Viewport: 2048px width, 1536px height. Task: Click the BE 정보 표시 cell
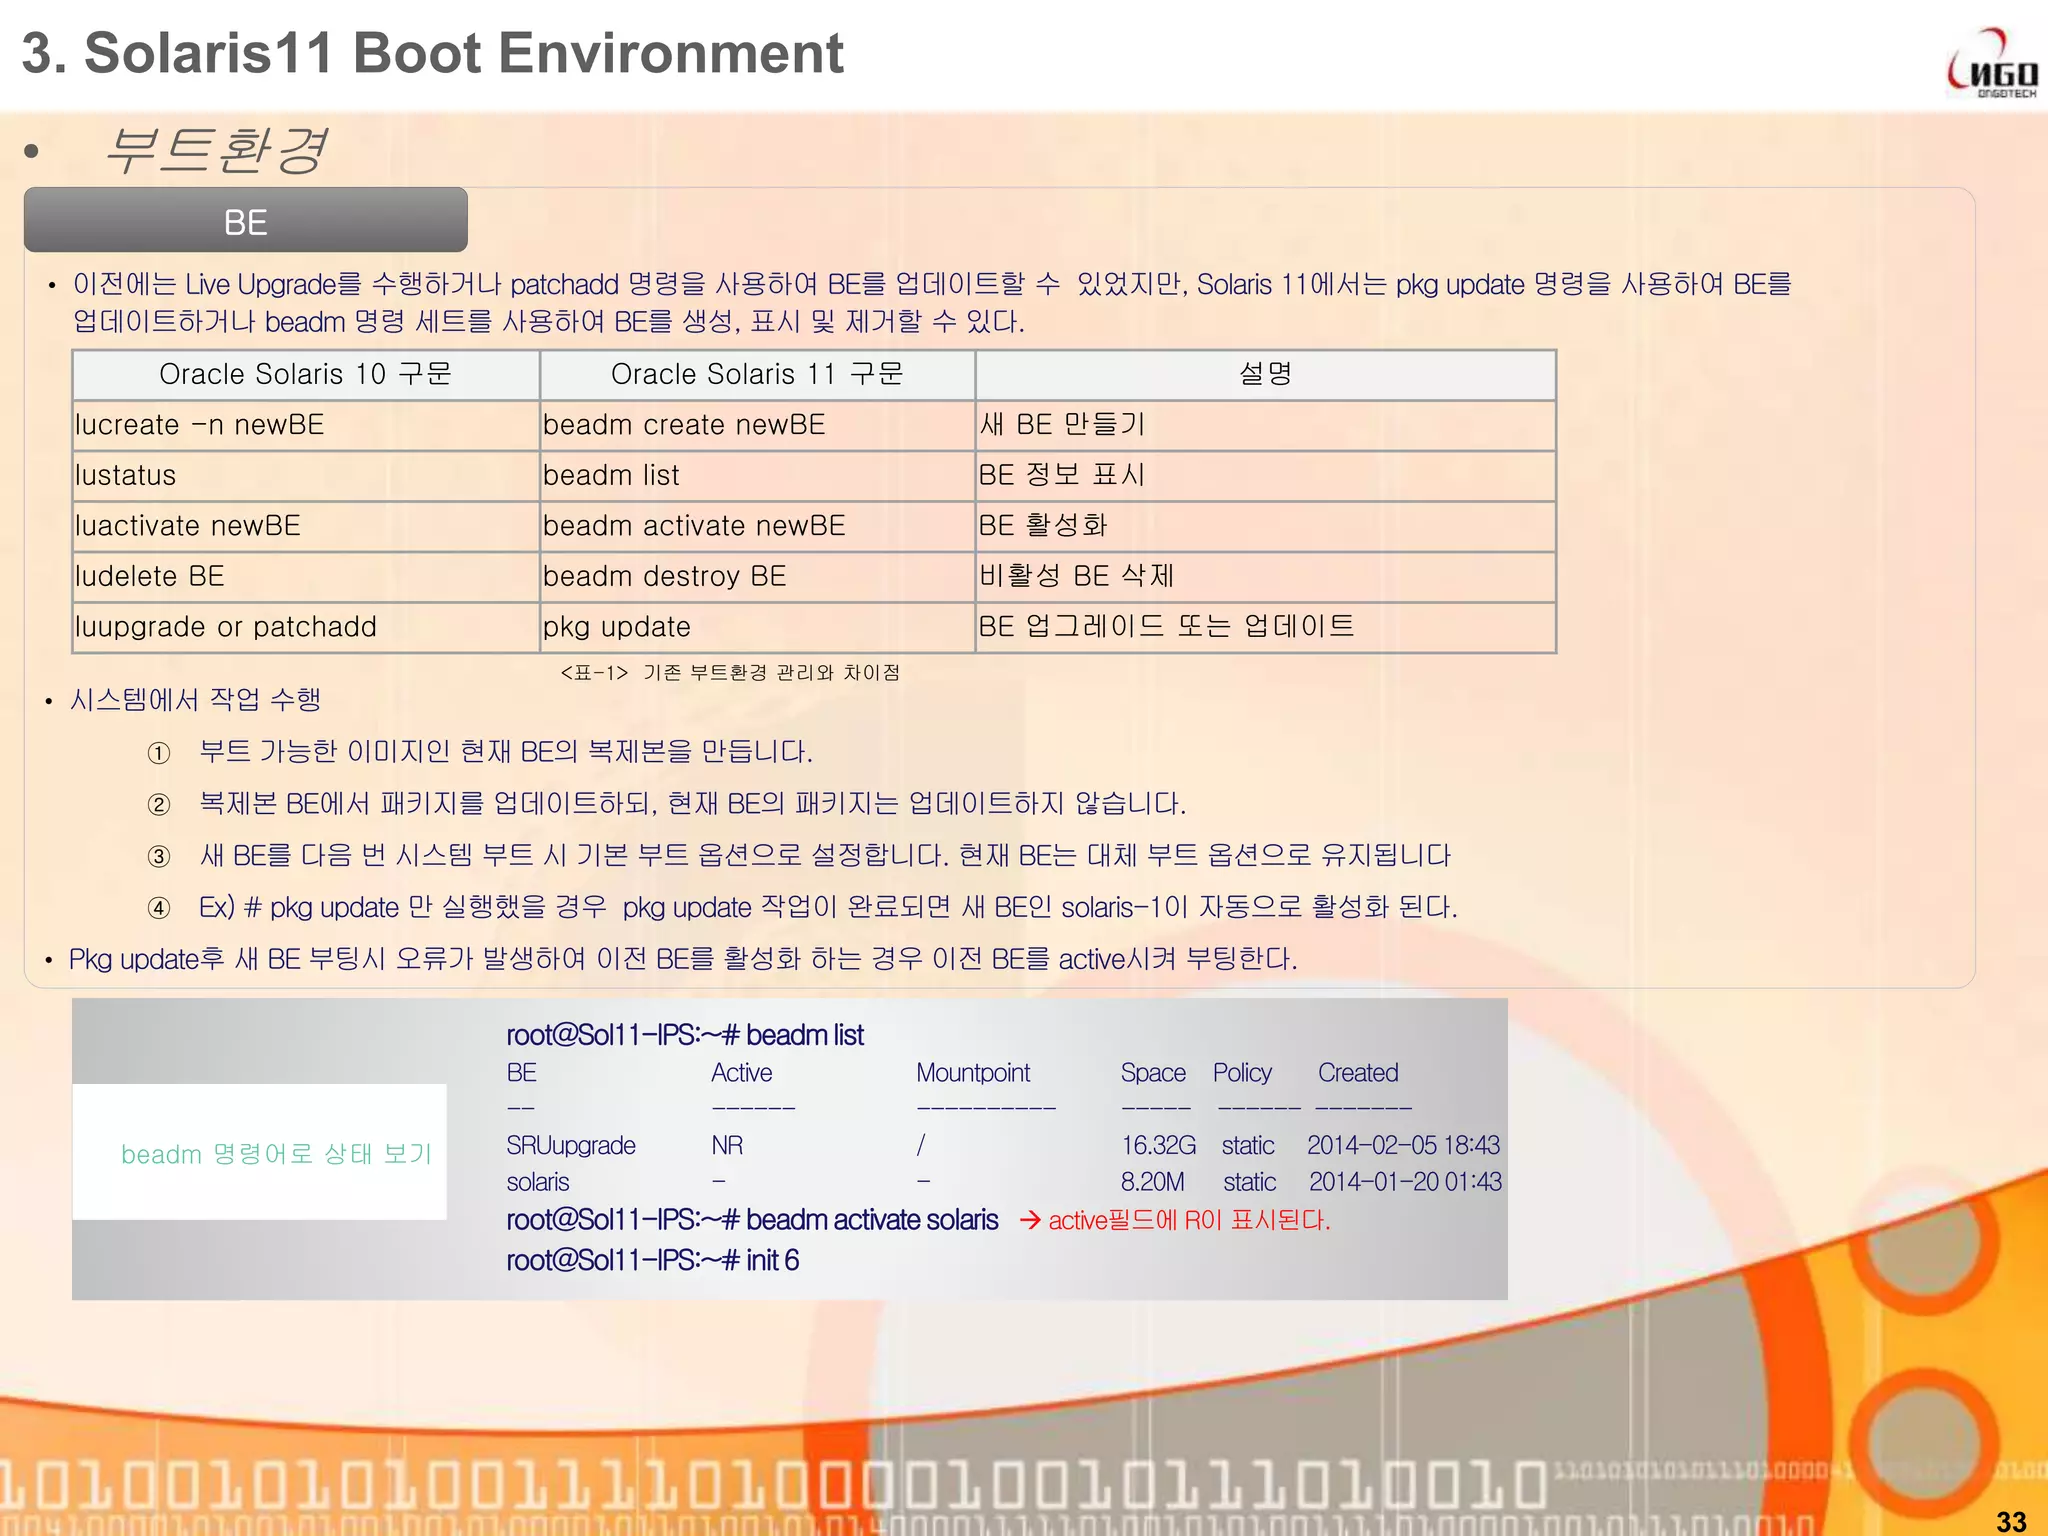point(1265,476)
